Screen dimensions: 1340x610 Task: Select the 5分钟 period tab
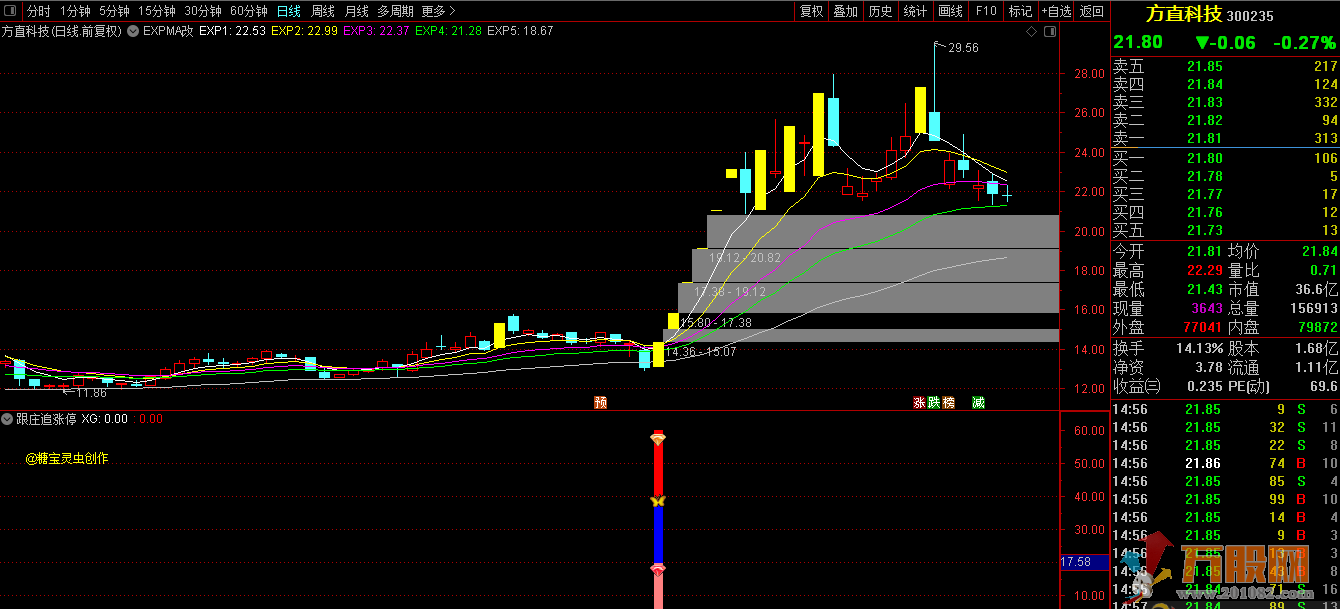click(x=114, y=11)
